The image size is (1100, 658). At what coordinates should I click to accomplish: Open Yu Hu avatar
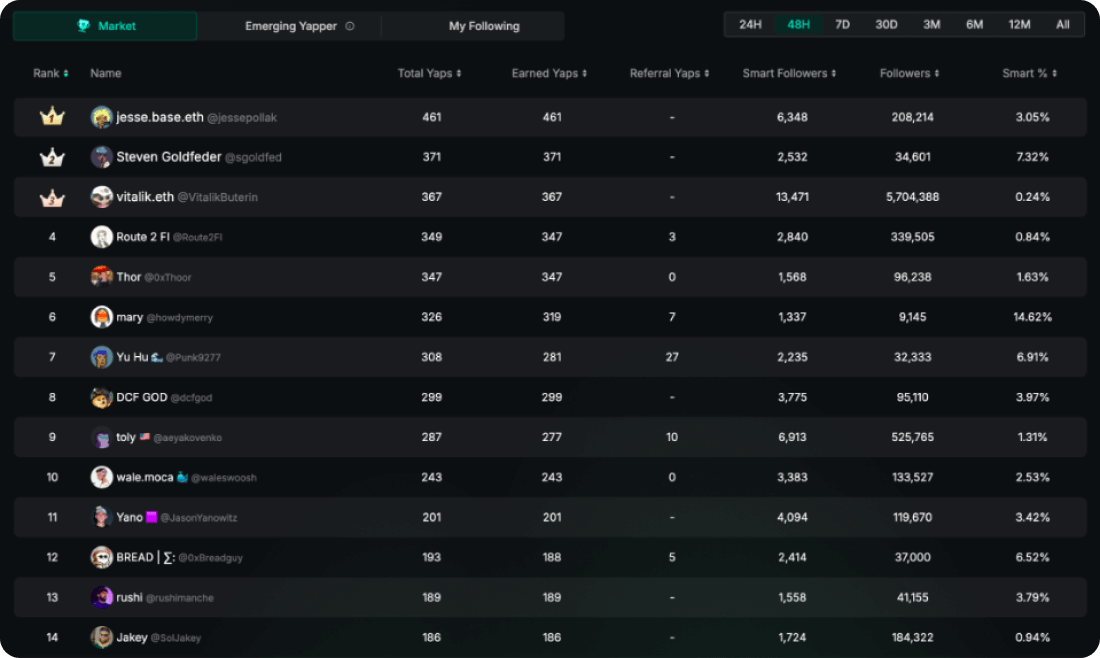point(102,357)
